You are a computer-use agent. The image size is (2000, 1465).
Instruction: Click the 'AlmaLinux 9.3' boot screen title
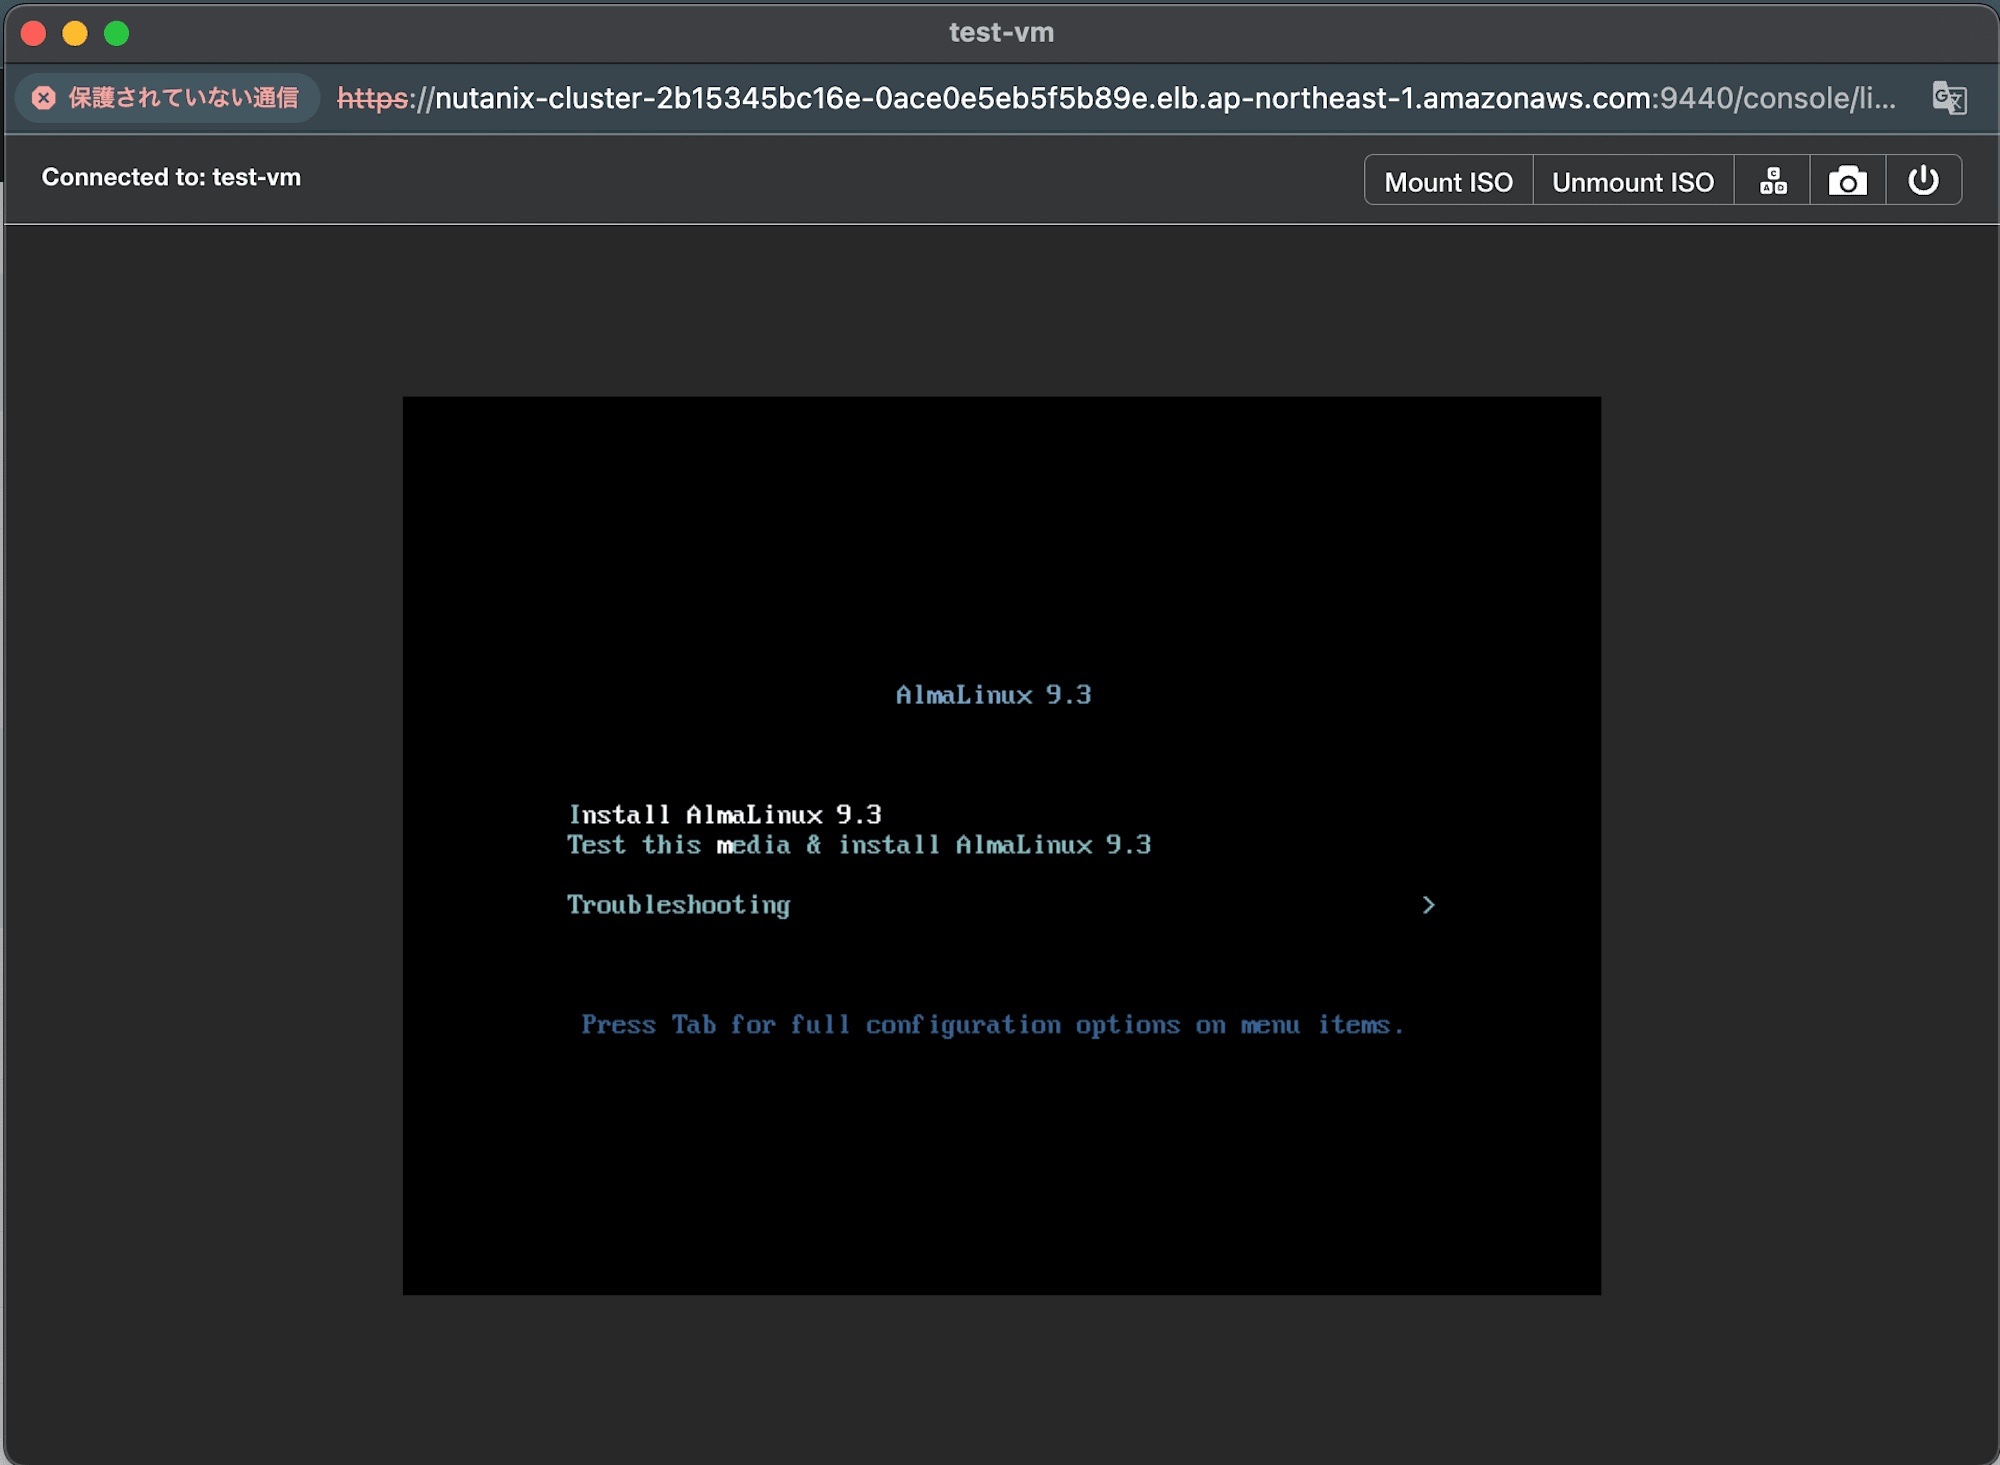click(993, 695)
